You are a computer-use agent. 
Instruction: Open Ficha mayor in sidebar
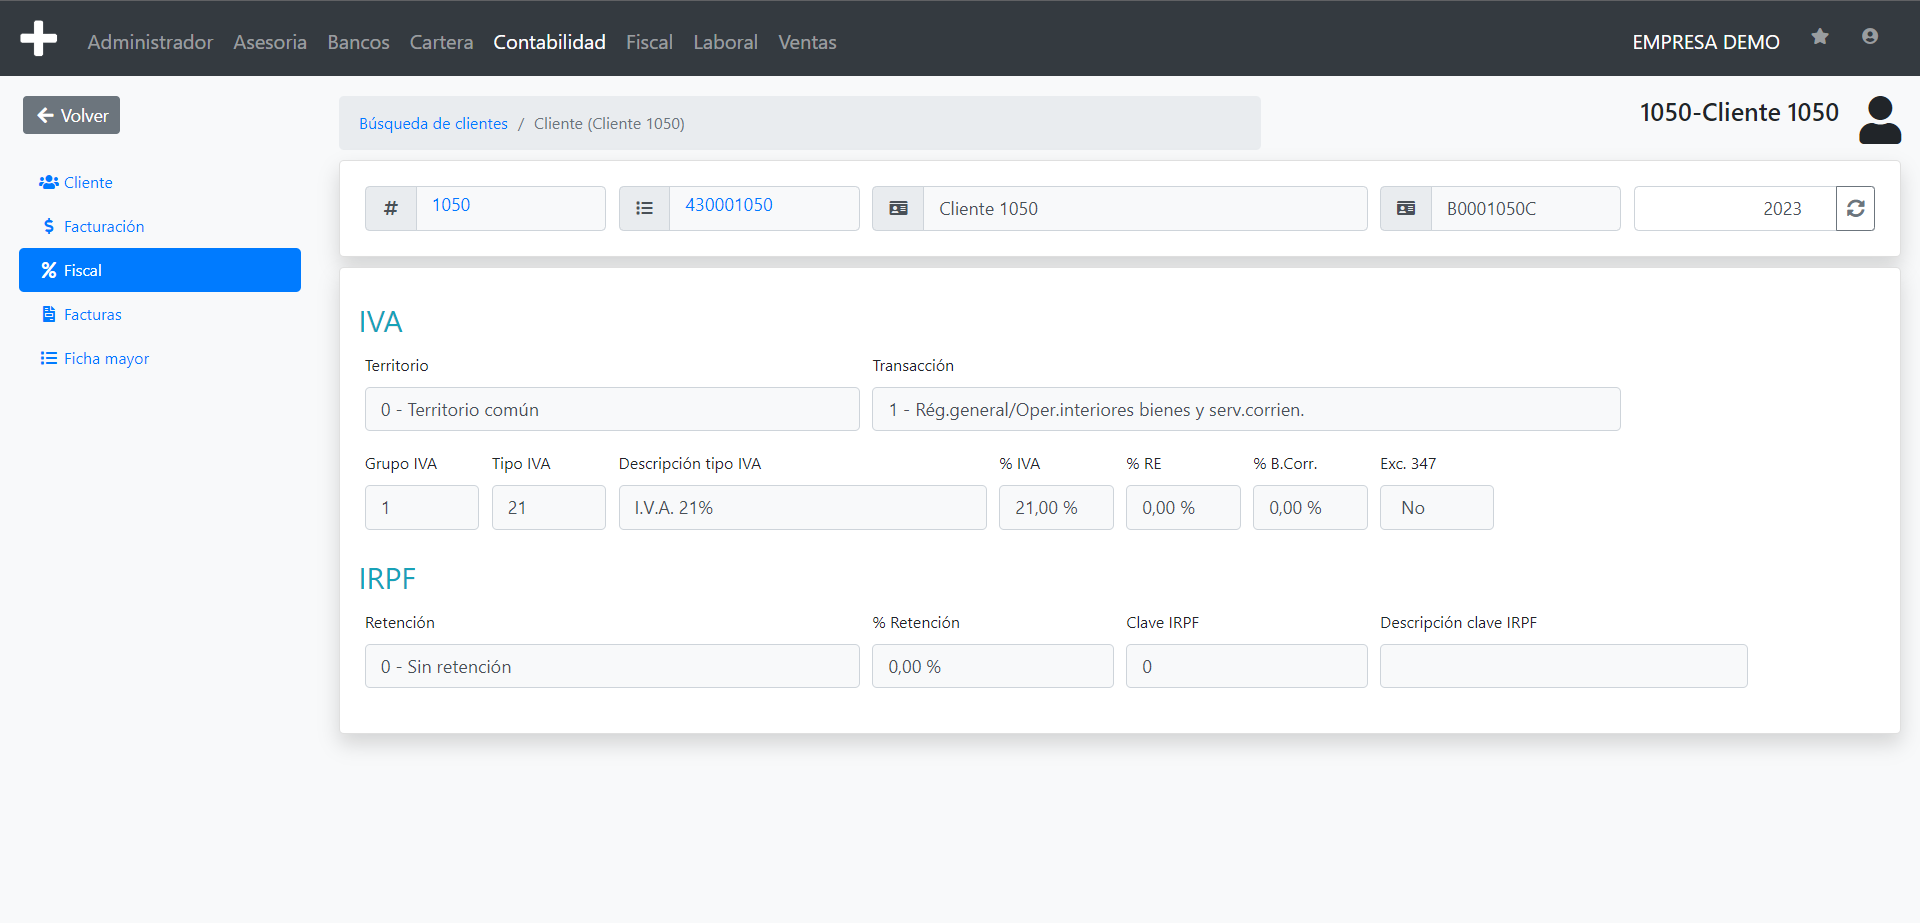point(160,358)
